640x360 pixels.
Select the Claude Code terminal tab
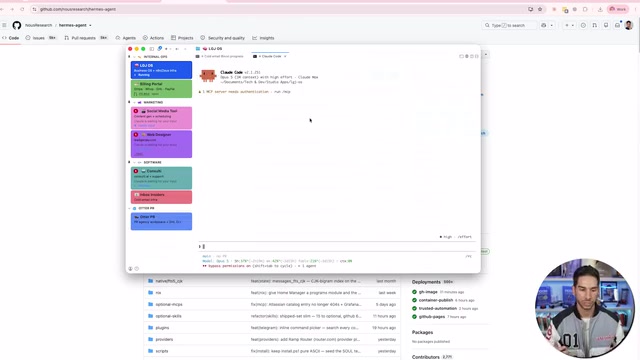(270, 56)
